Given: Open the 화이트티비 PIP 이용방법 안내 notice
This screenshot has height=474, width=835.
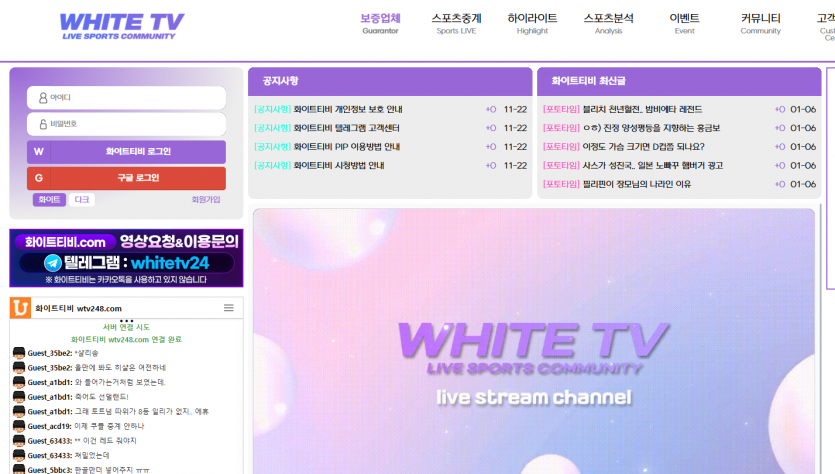Looking at the screenshot, I should 346,147.
